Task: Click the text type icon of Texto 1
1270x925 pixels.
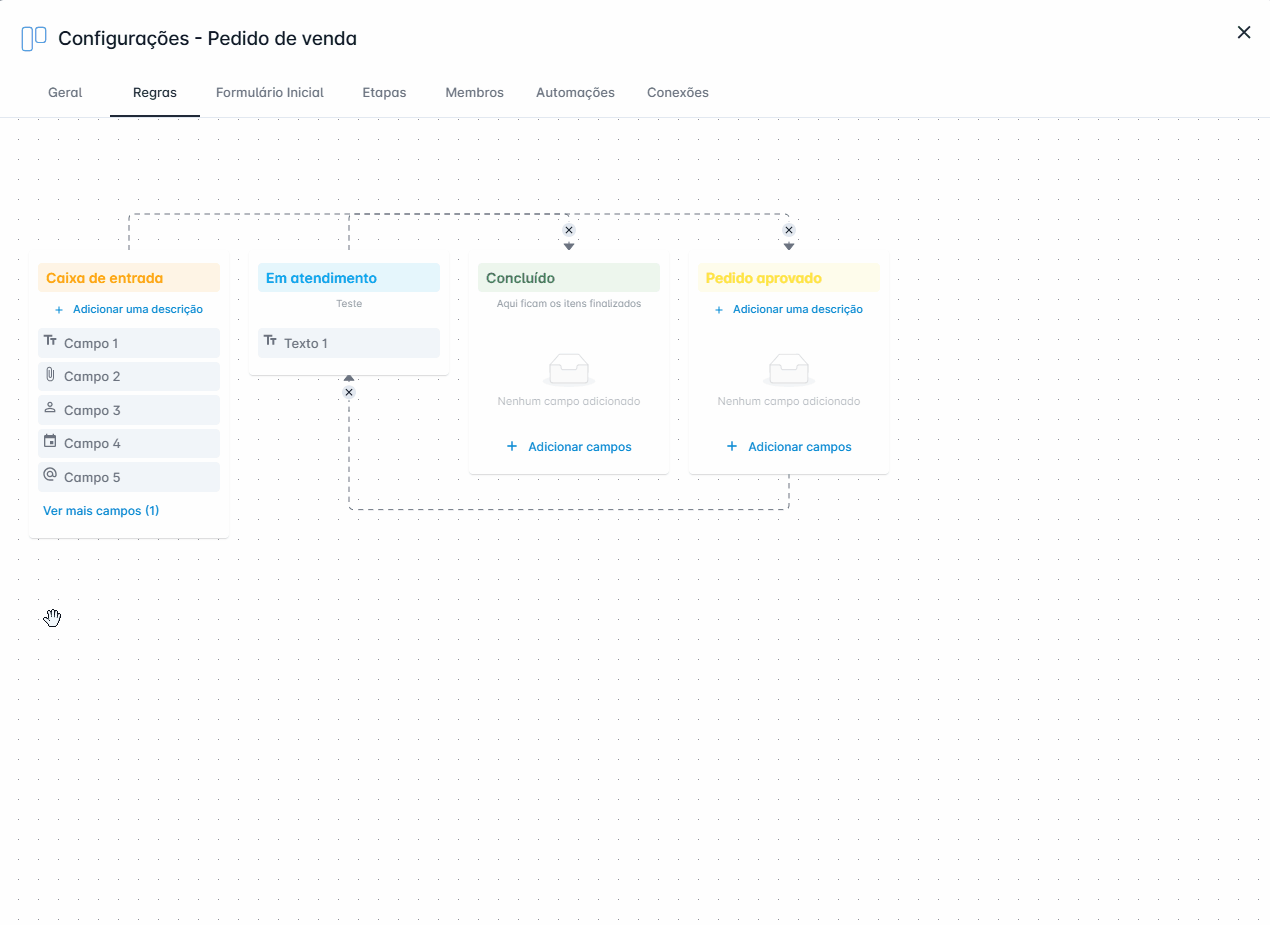Action: (270, 341)
